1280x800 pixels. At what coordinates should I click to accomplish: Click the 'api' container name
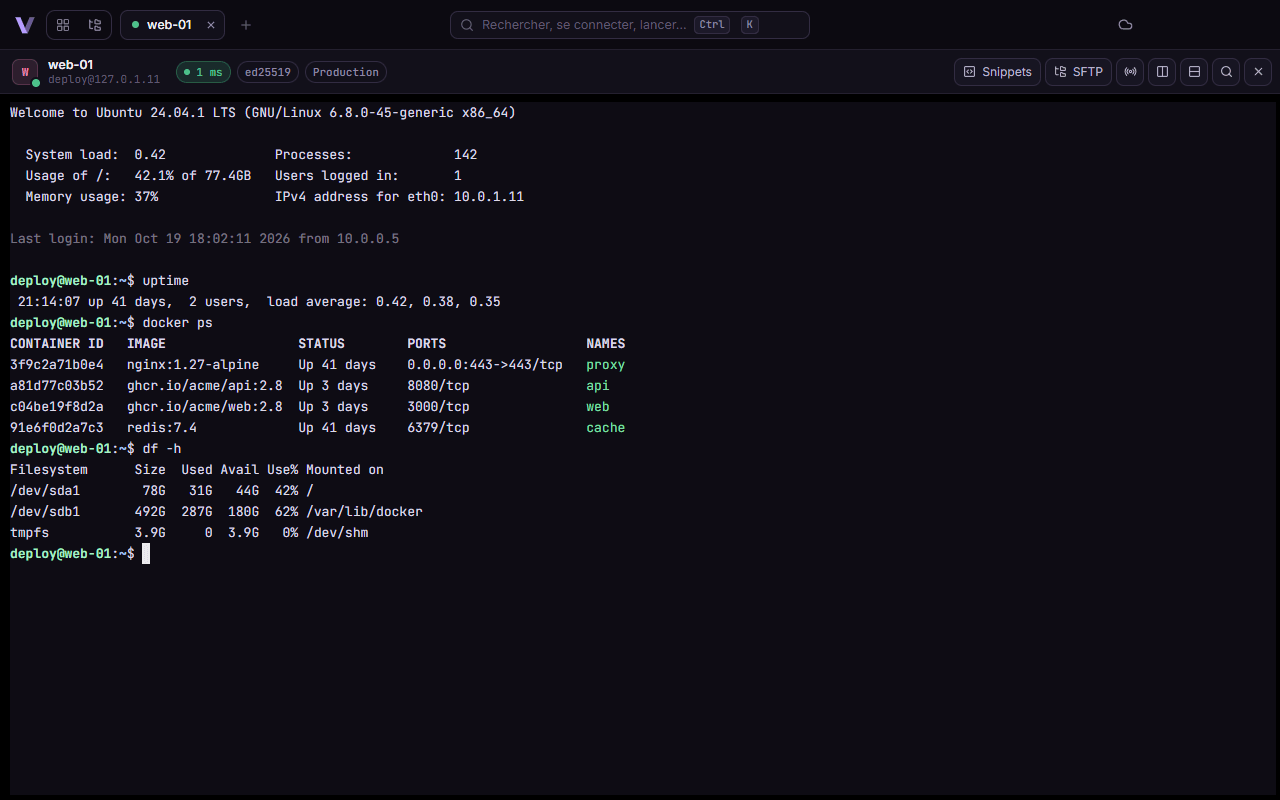(x=598, y=386)
